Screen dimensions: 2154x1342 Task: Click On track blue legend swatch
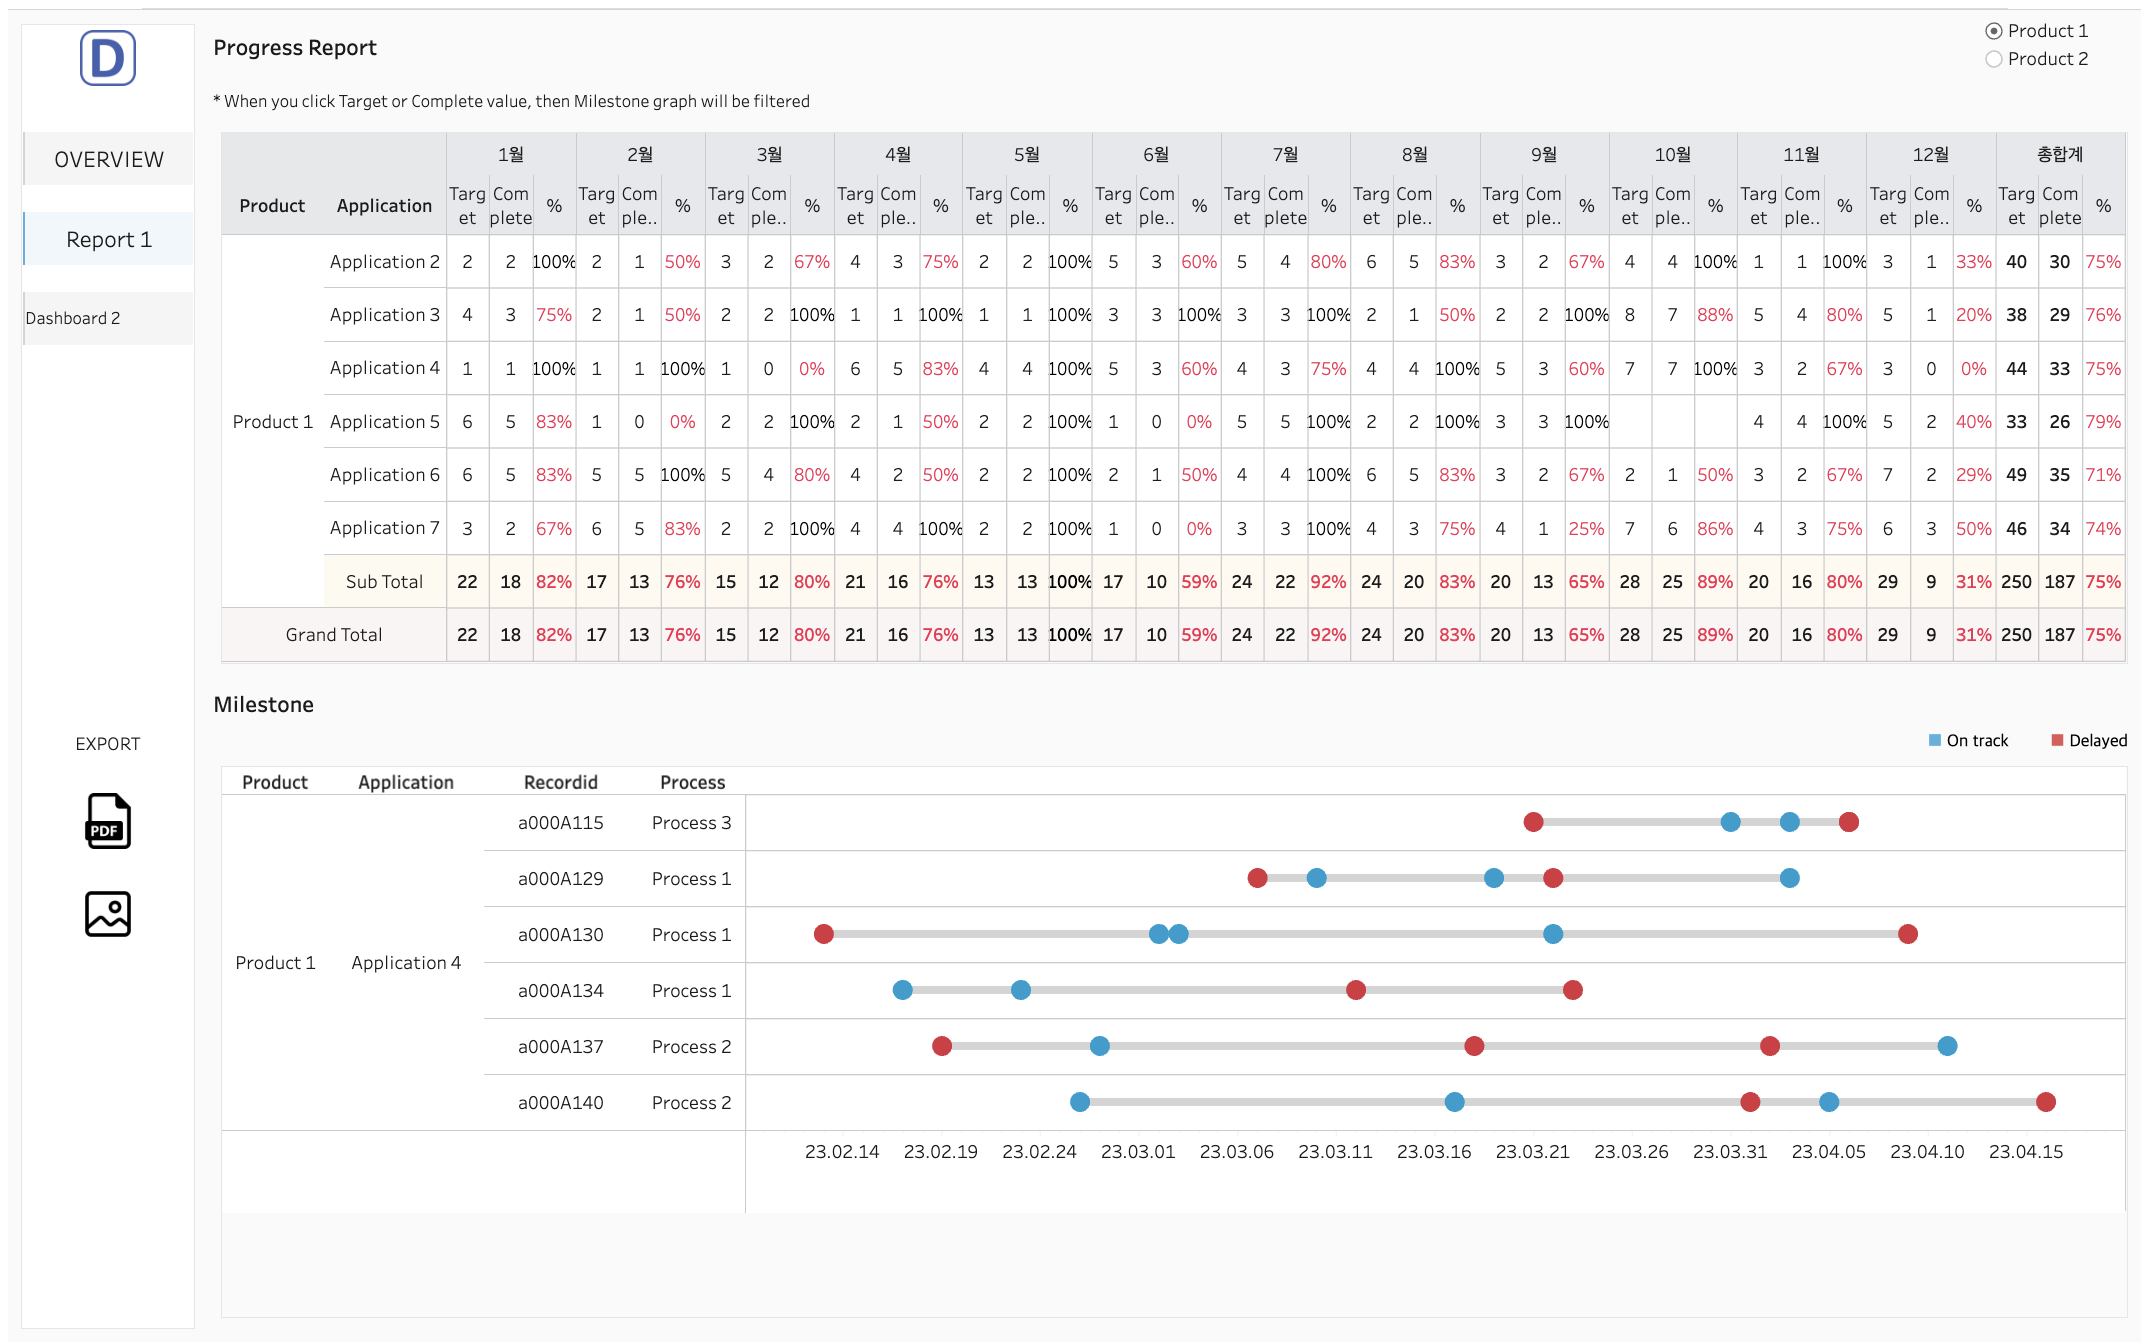(x=1935, y=741)
